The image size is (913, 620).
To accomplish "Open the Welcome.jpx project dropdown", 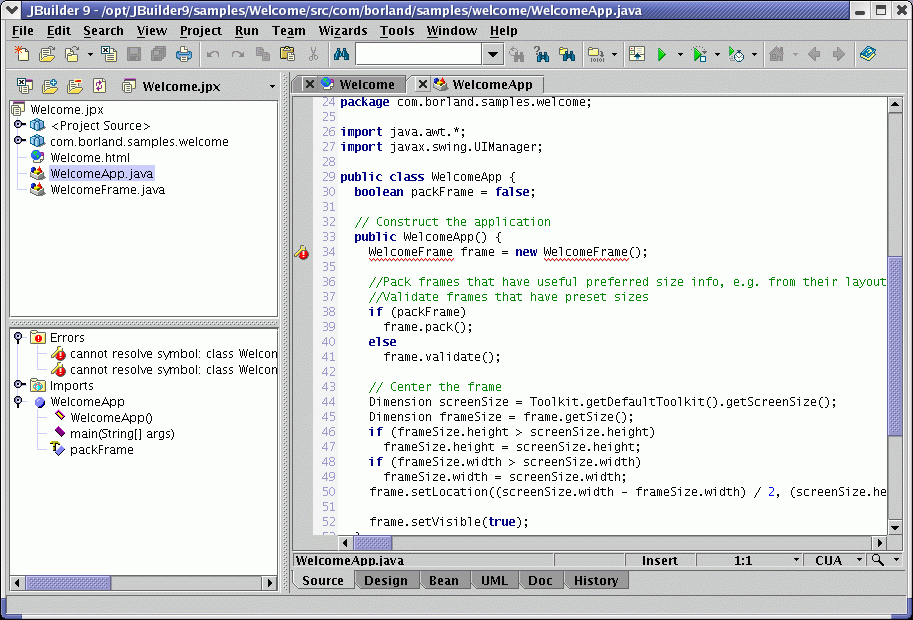I will [272, 87].
